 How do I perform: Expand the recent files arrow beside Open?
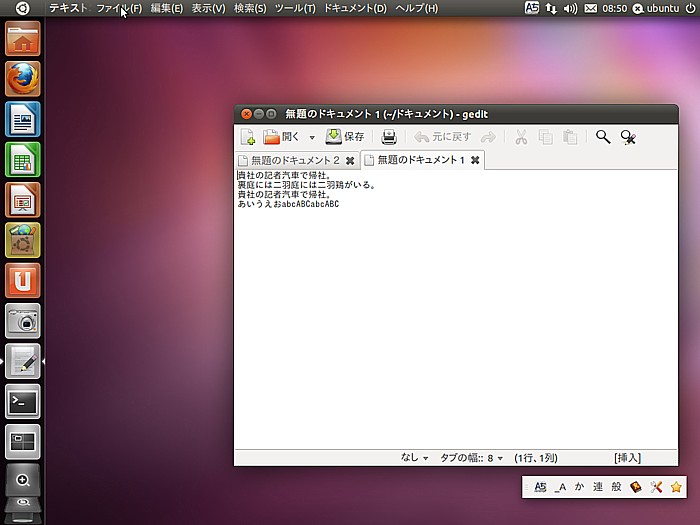coord(312,138)
